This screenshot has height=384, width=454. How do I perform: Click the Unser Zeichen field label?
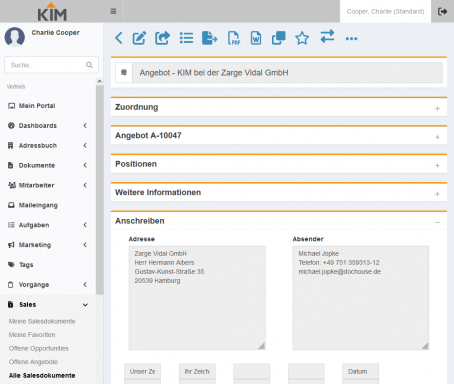coord(142,371)
